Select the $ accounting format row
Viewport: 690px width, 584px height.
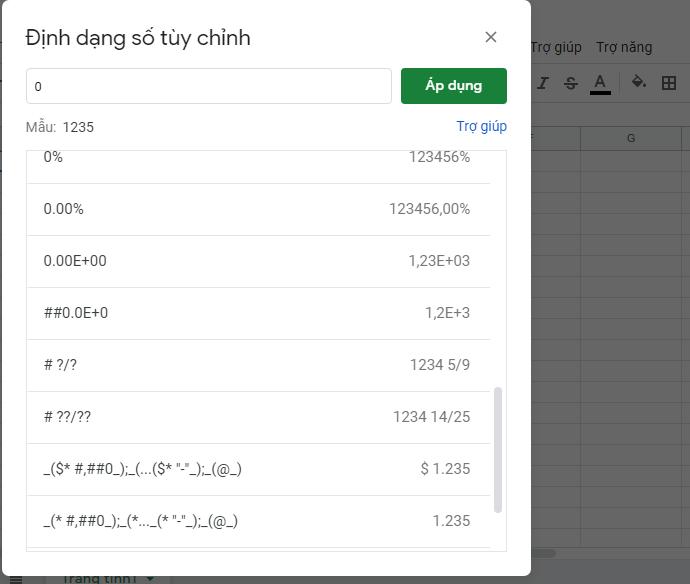(x=258, y=469)
